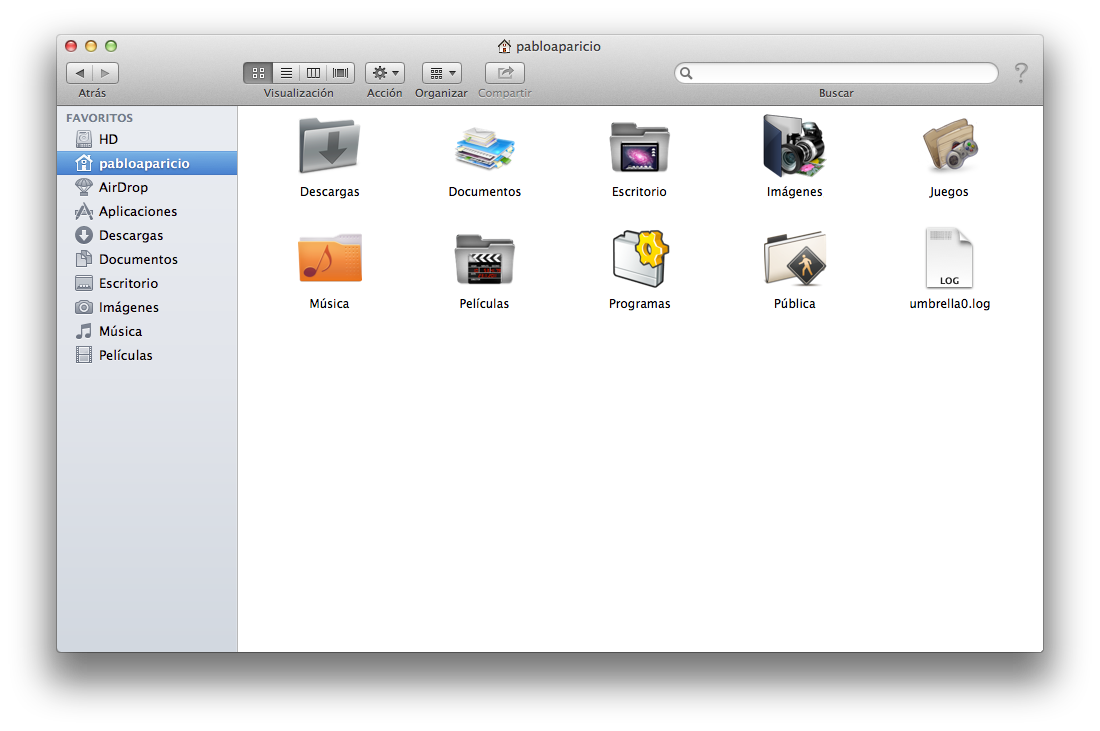This screenshot has width=1100, height=731.
Task: Select AirDrop in the sidebar
Action: point(123,187)
